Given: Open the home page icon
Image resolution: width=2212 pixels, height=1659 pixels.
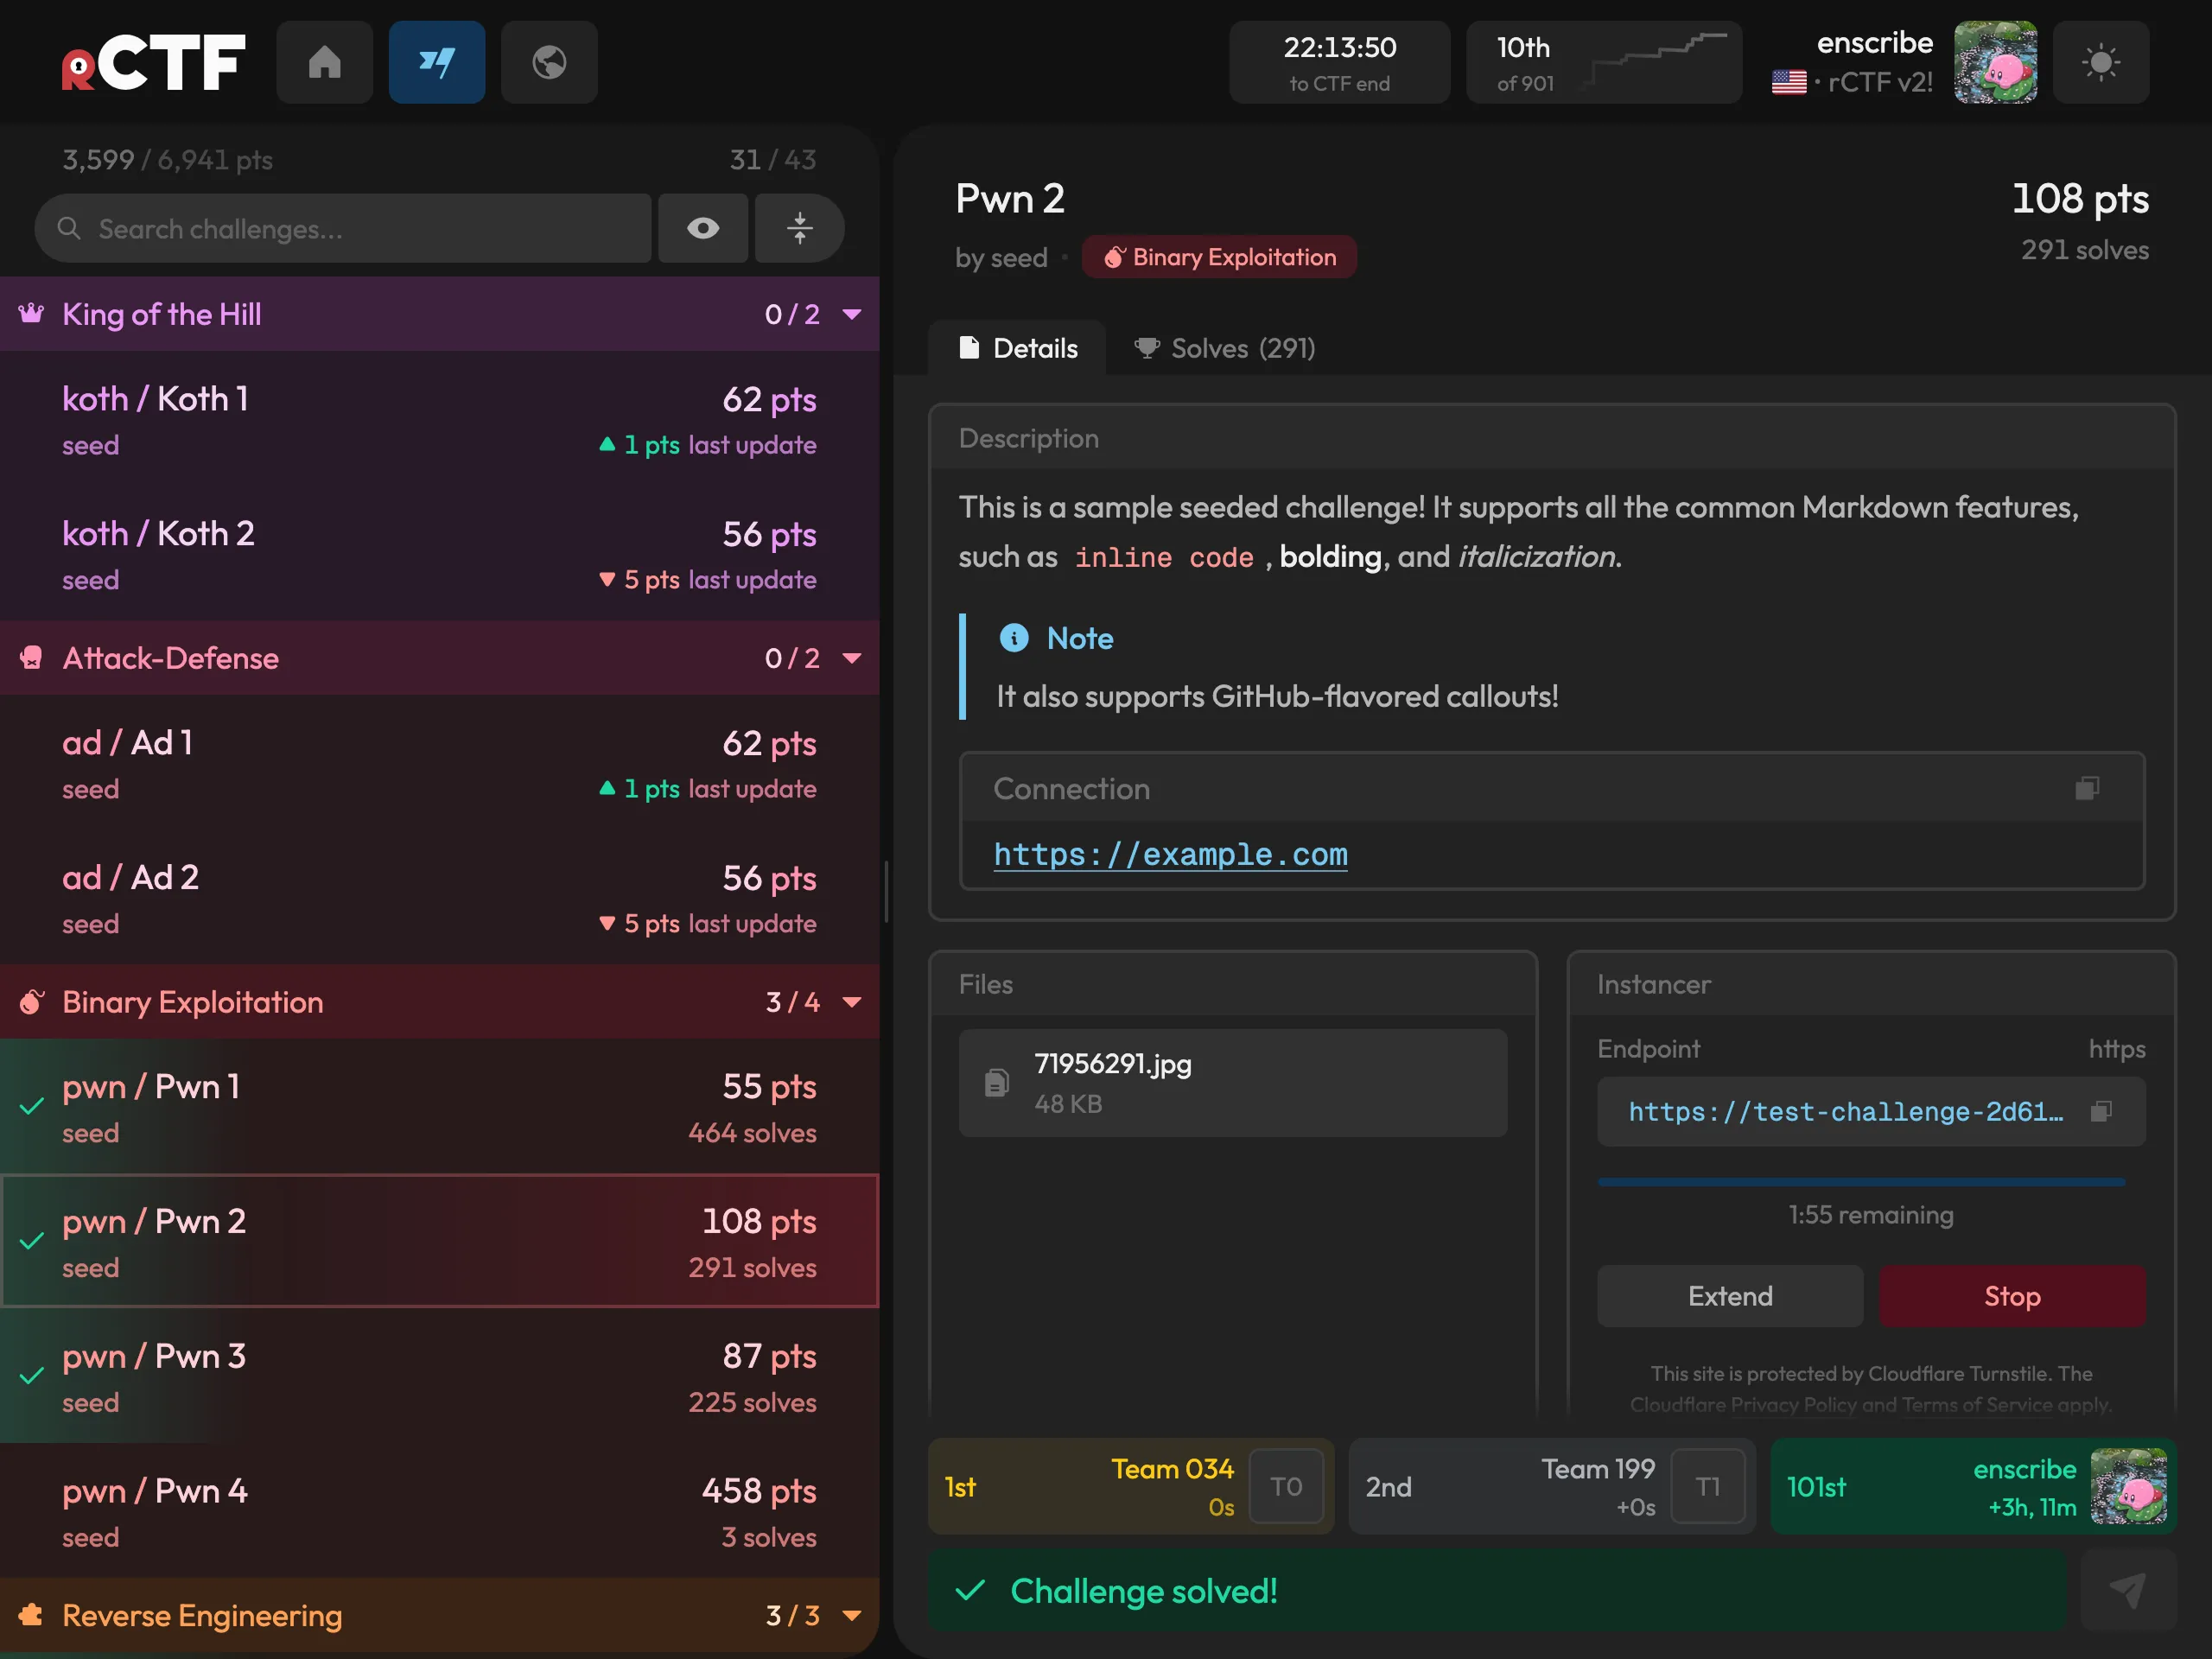Looking at the screenshot, I should (324, 62).
